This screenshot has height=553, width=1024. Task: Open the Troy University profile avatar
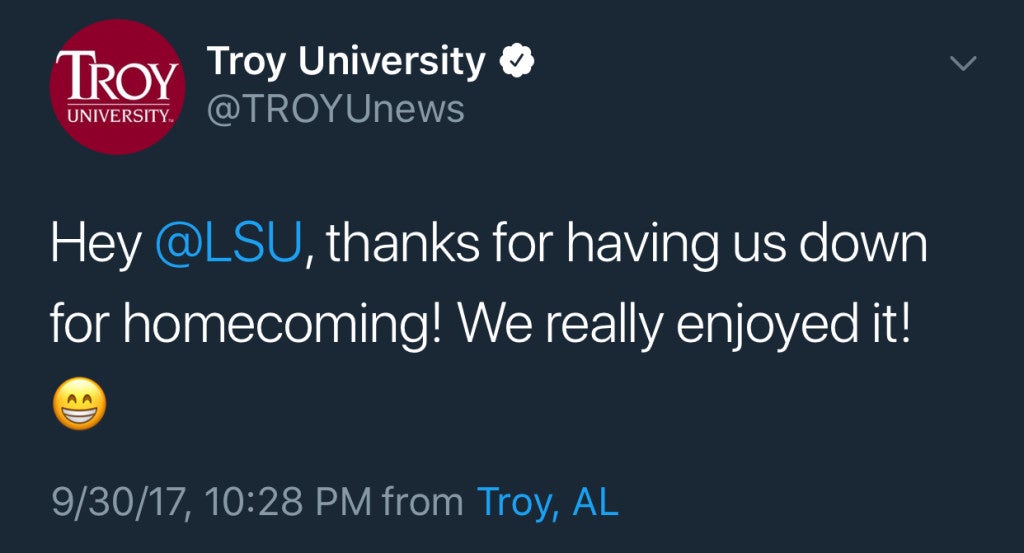point(118,87)
